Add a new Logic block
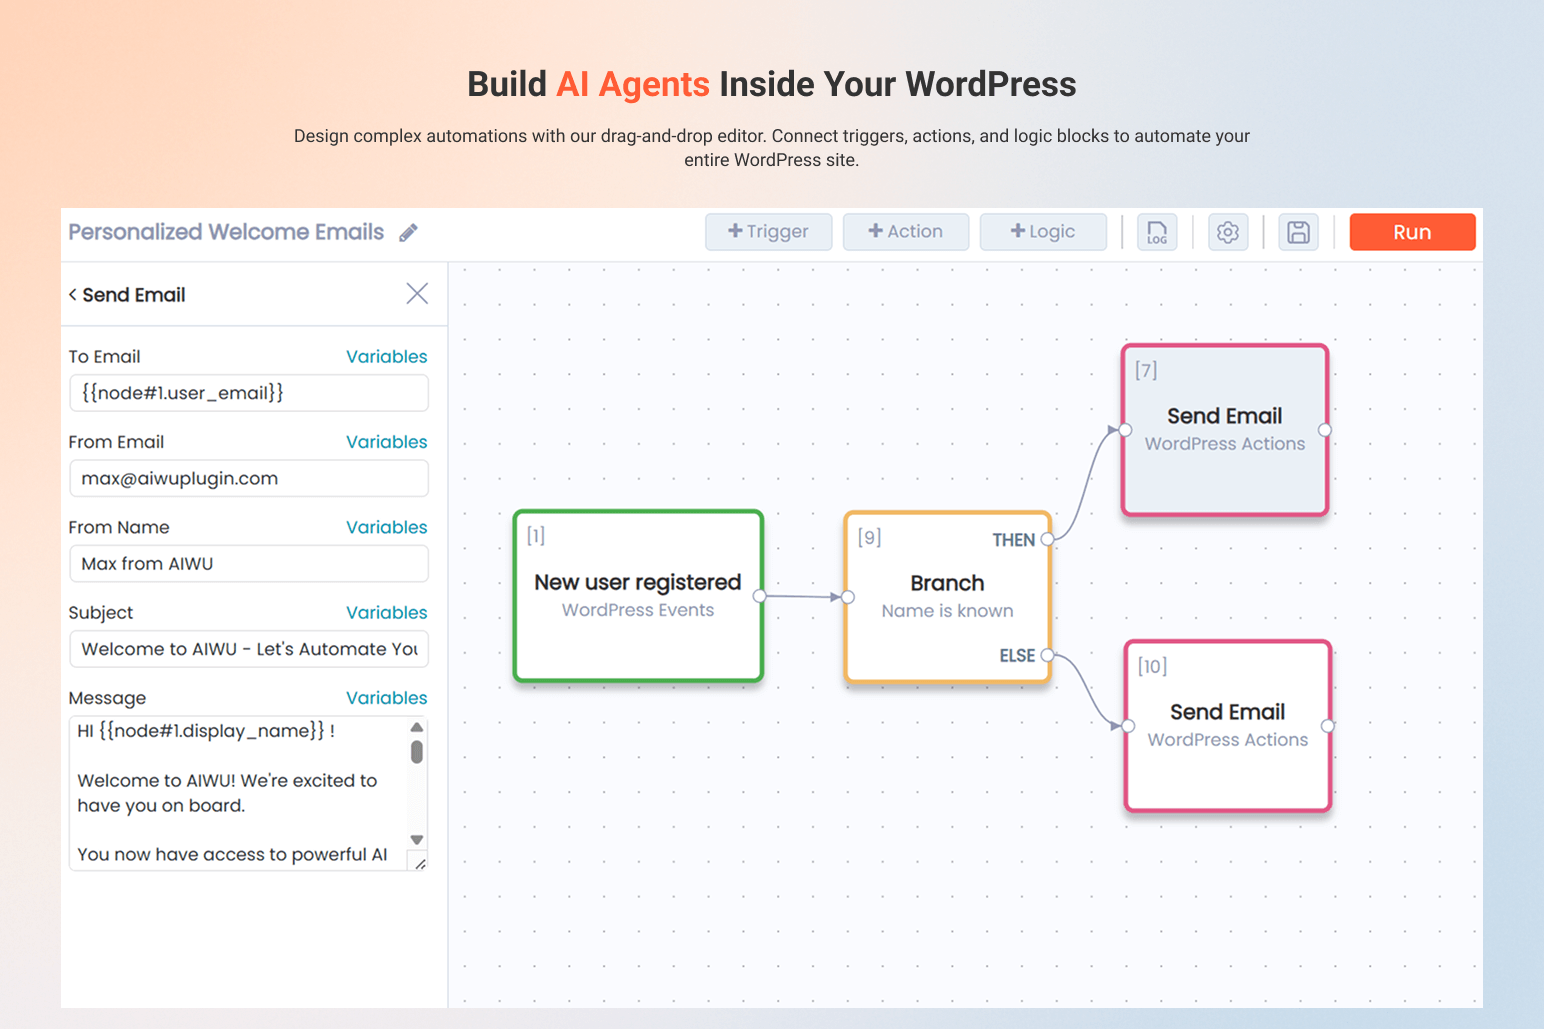1544x1029 pixels. (1043, 232)
